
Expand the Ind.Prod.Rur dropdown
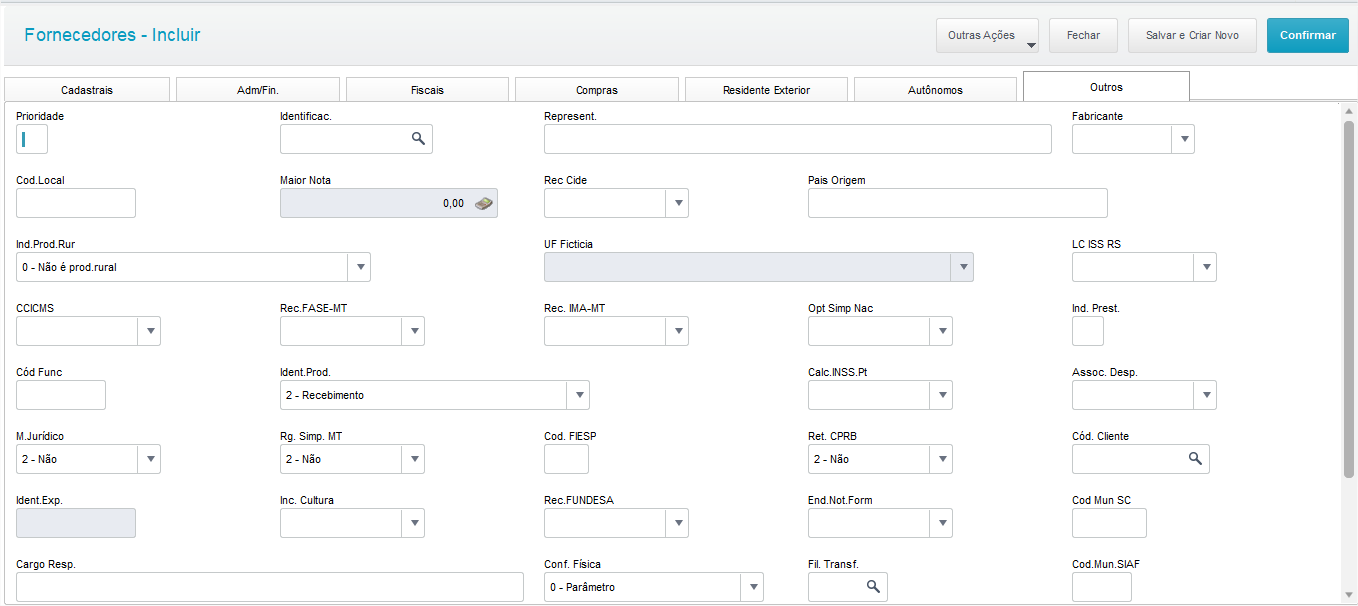(359, 267)
